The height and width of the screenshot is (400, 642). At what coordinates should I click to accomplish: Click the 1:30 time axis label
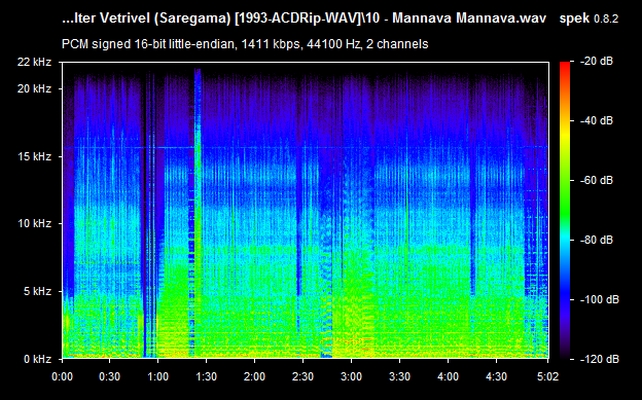[206, 376]
